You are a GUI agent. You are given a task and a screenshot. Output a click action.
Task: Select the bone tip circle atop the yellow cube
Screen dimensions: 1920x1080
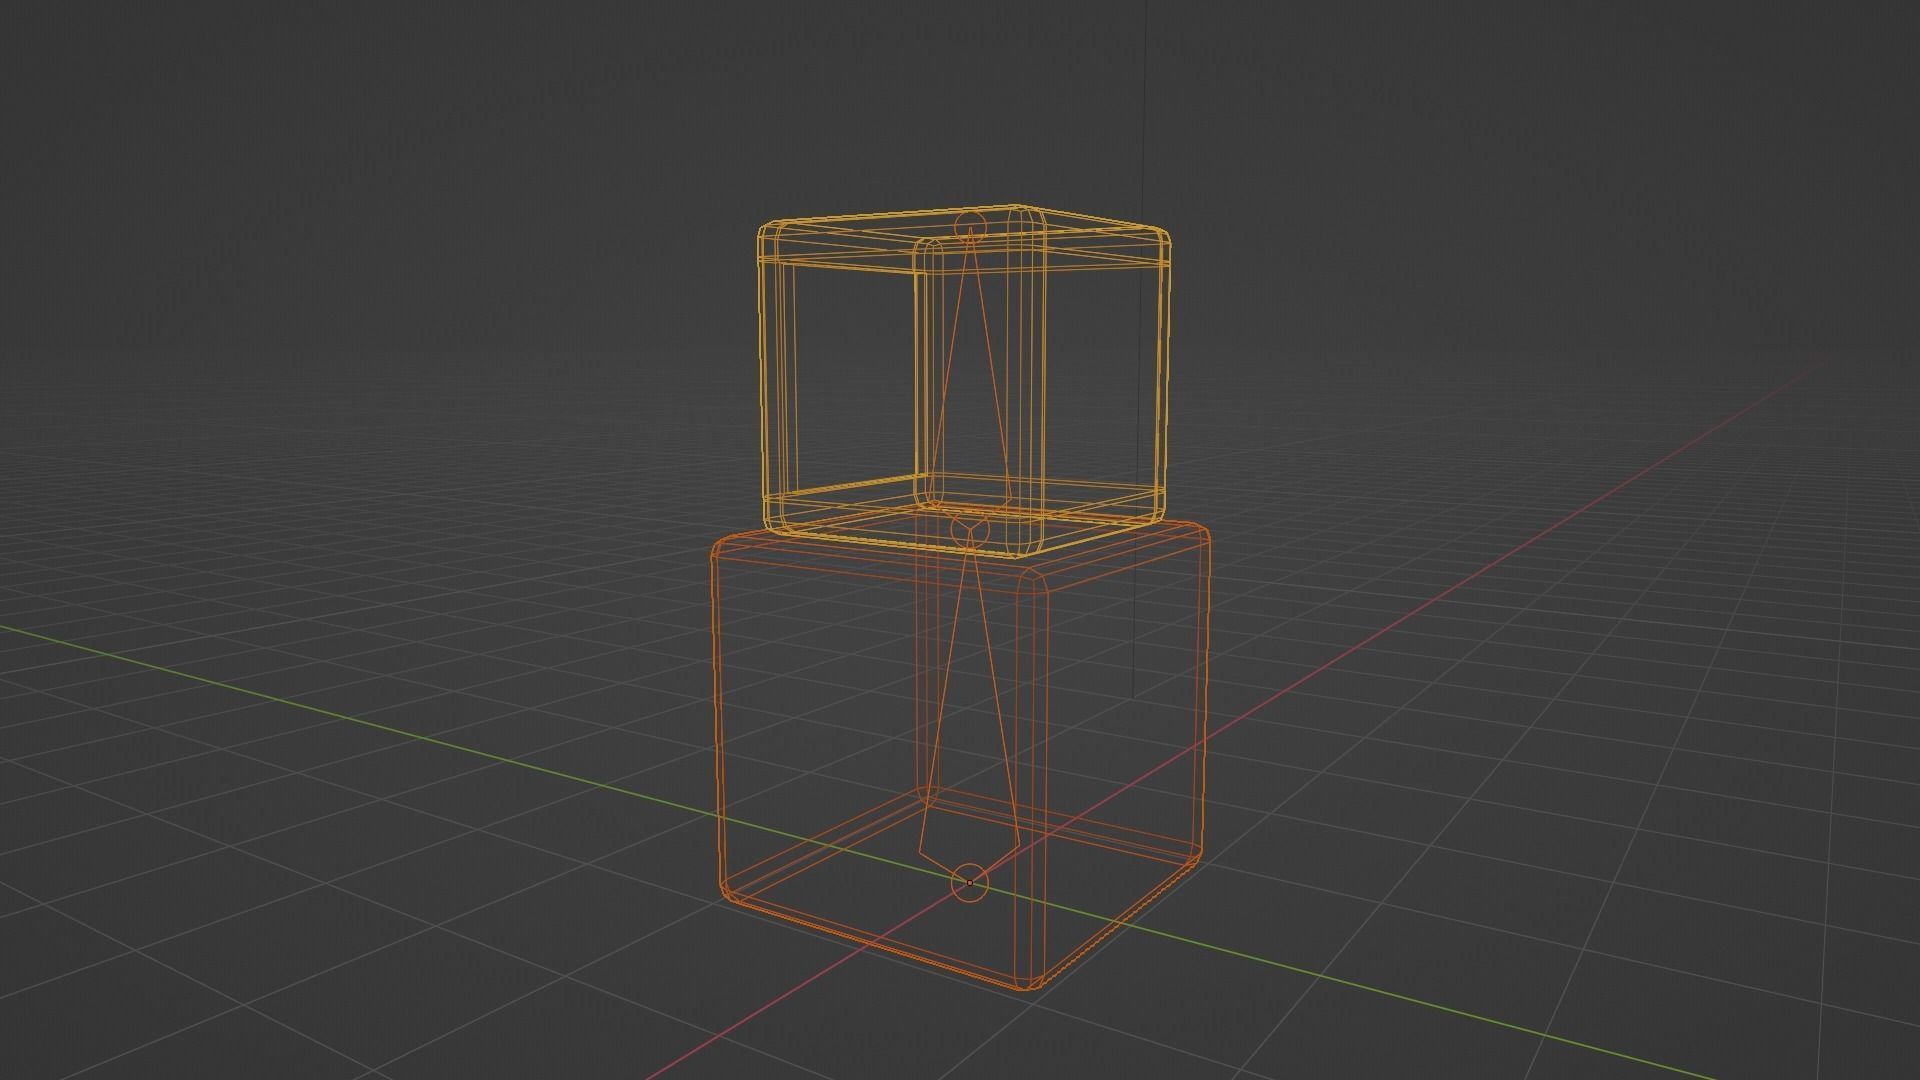click(969, 229)
